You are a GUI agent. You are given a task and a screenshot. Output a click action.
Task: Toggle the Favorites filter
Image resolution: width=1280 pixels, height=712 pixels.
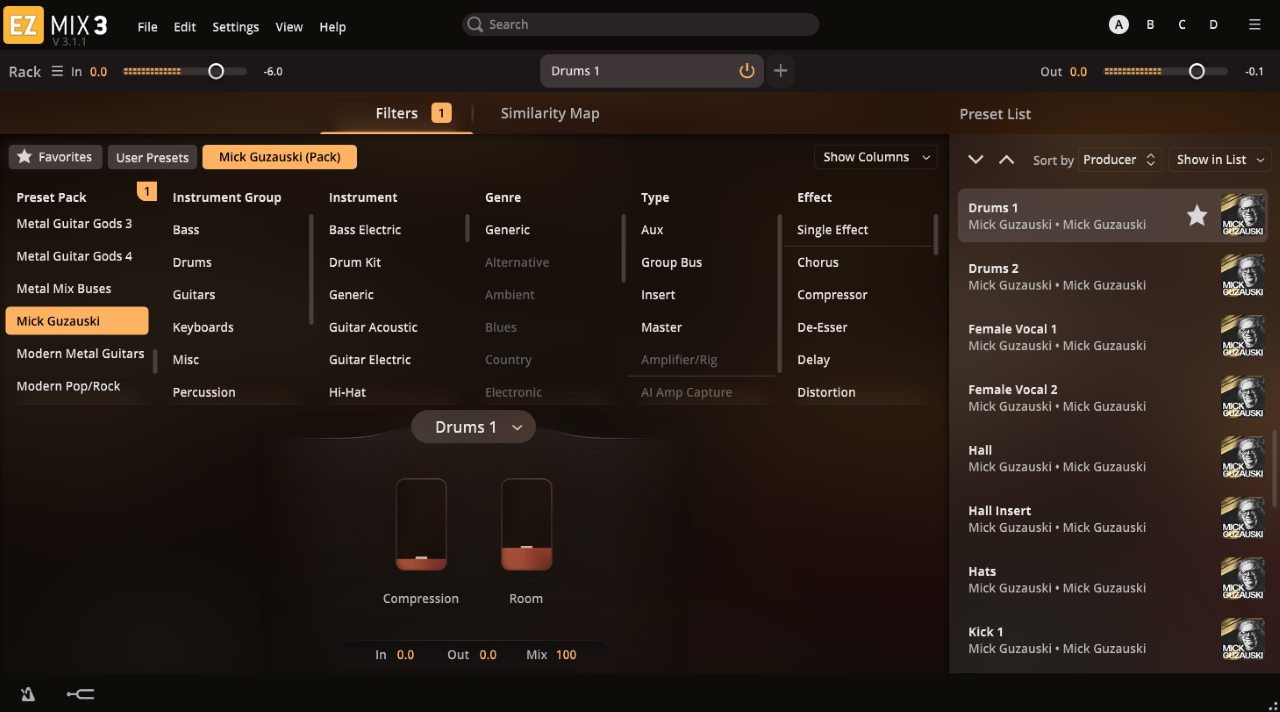coord(55,157)
